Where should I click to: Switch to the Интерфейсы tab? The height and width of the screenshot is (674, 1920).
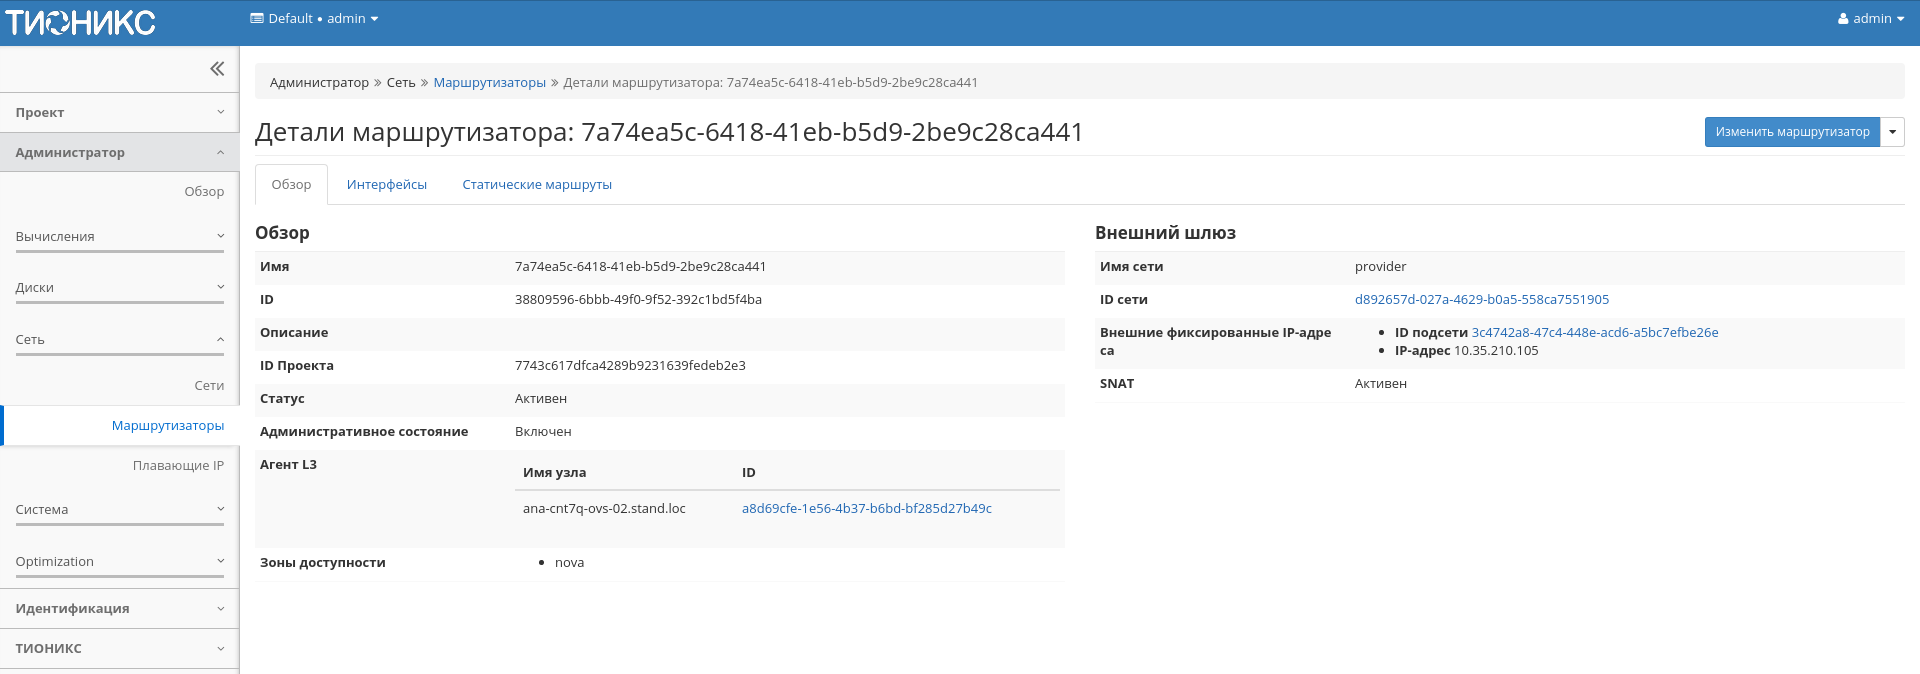pos(386,185)
